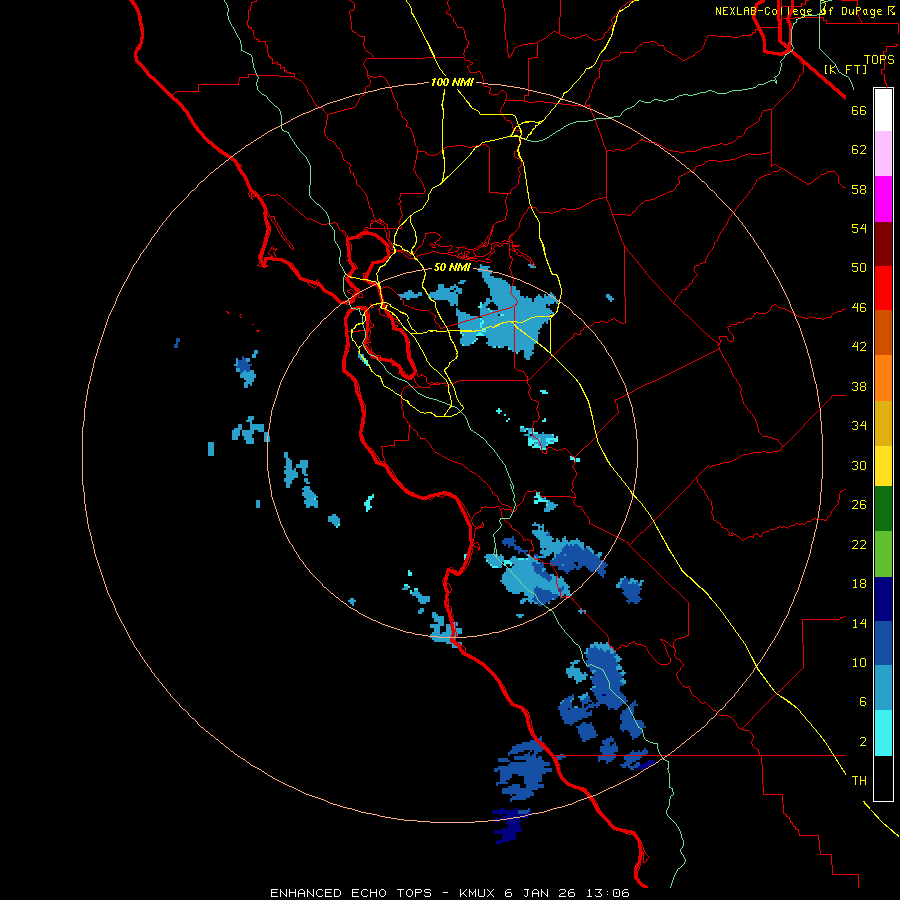Click the 6 legend scale value
Screen dimensions: 900x900
[x=863, y=702]
